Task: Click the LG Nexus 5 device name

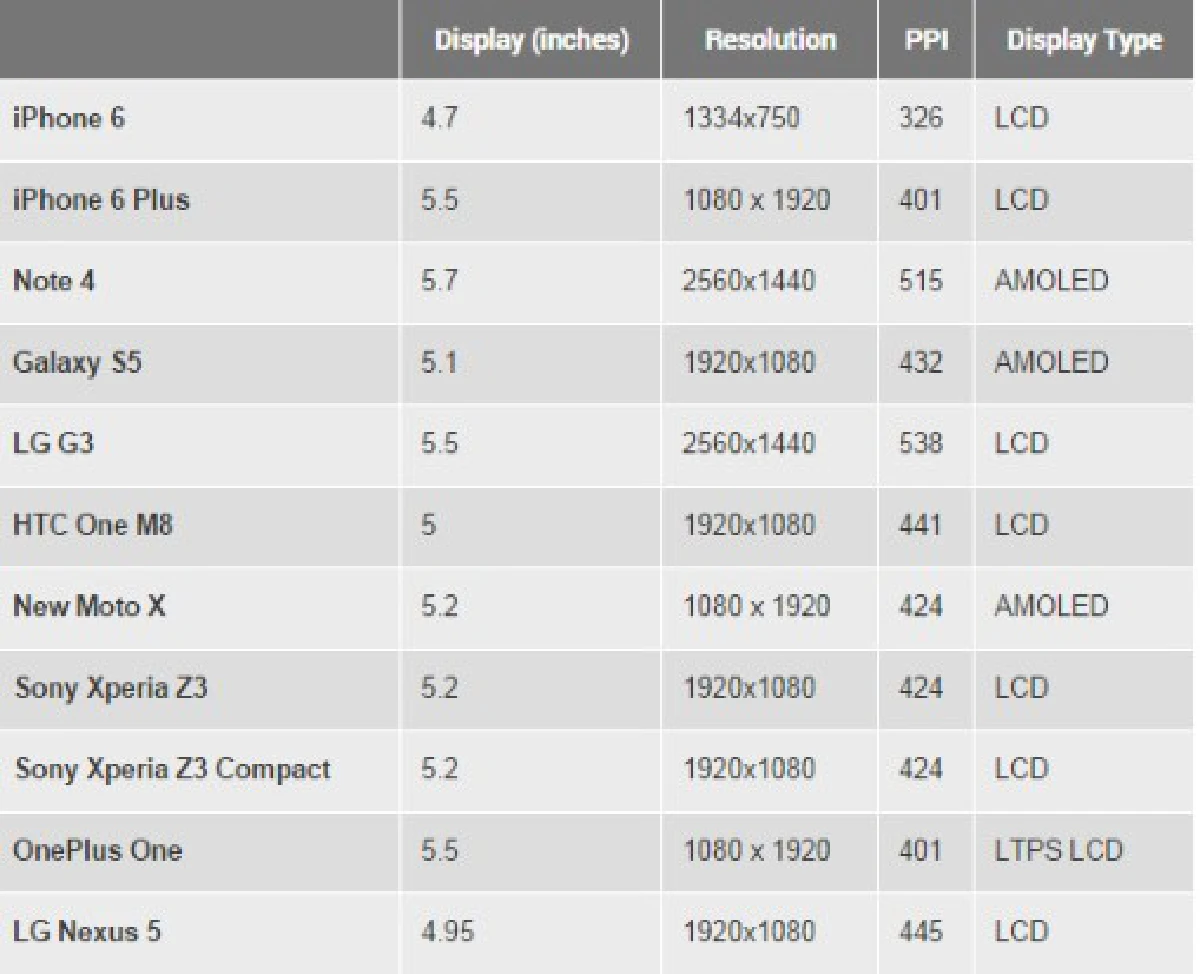Action: [x=86, y=933]
